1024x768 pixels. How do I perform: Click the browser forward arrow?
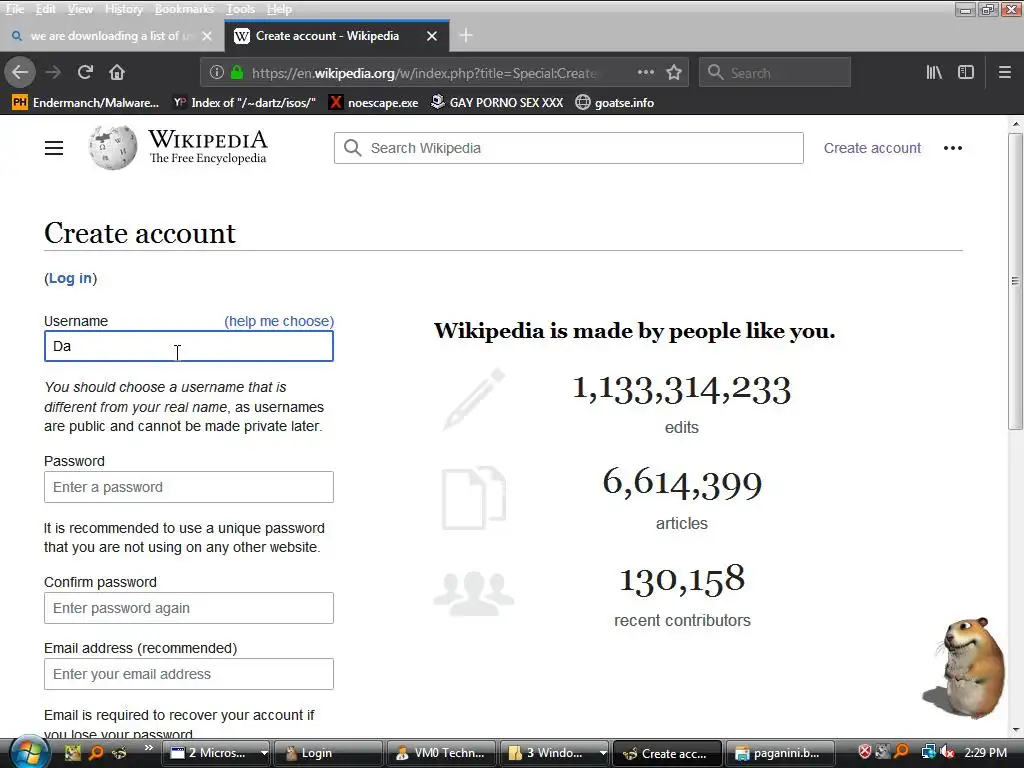[x=53, y=72]
